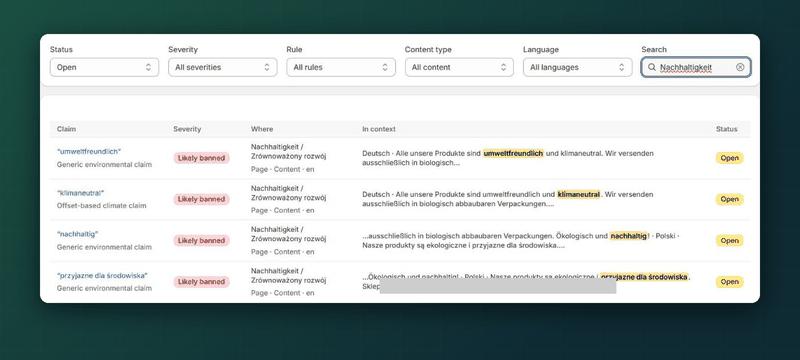Click Likely banned badge in umweltfreundlich row
800x360 pixels.
[x=202, y=158]
